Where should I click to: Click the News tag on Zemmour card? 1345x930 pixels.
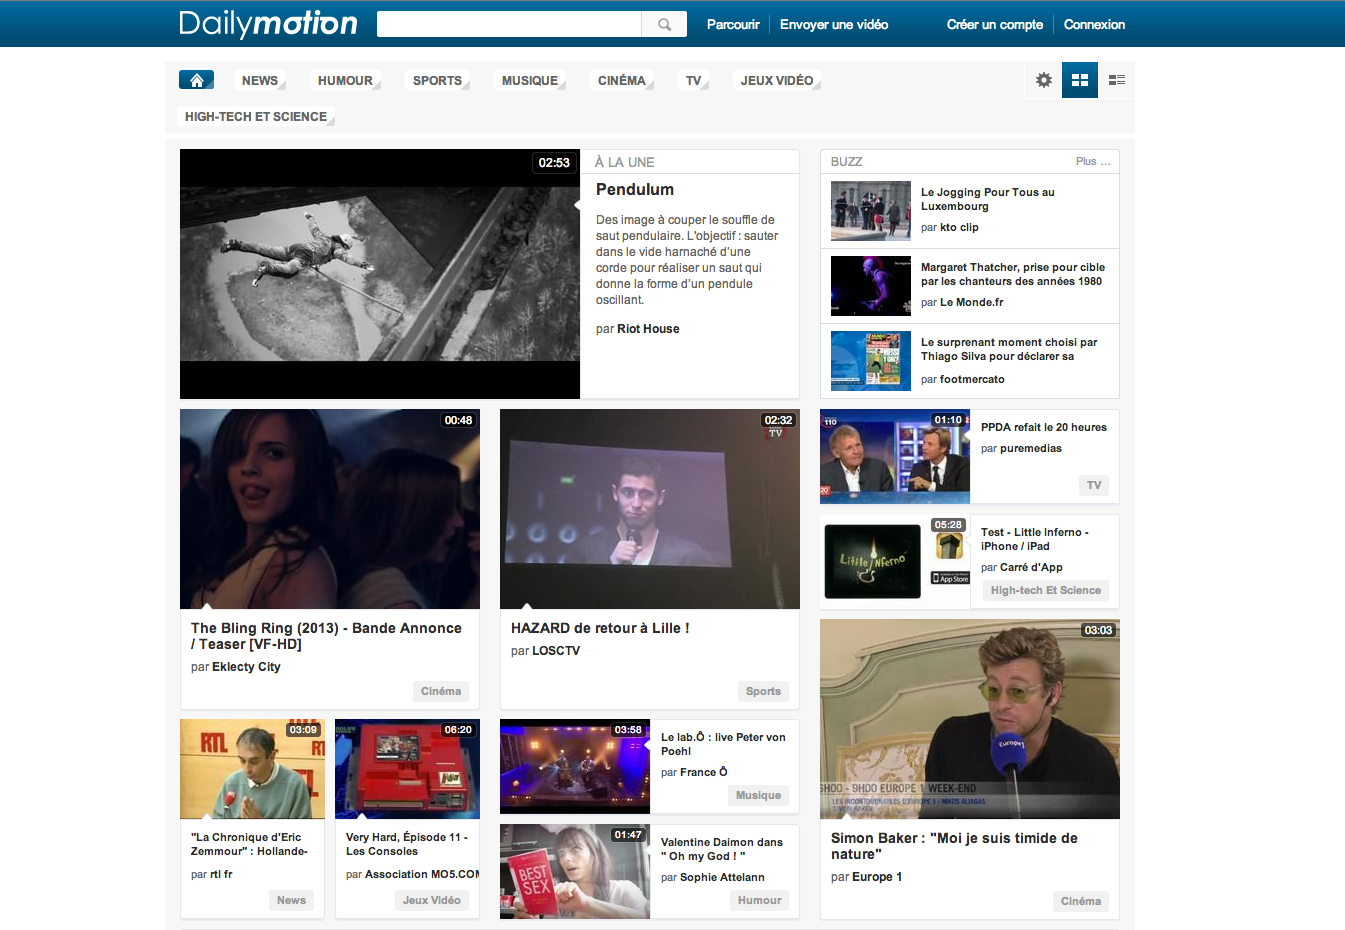coord(291,900)
